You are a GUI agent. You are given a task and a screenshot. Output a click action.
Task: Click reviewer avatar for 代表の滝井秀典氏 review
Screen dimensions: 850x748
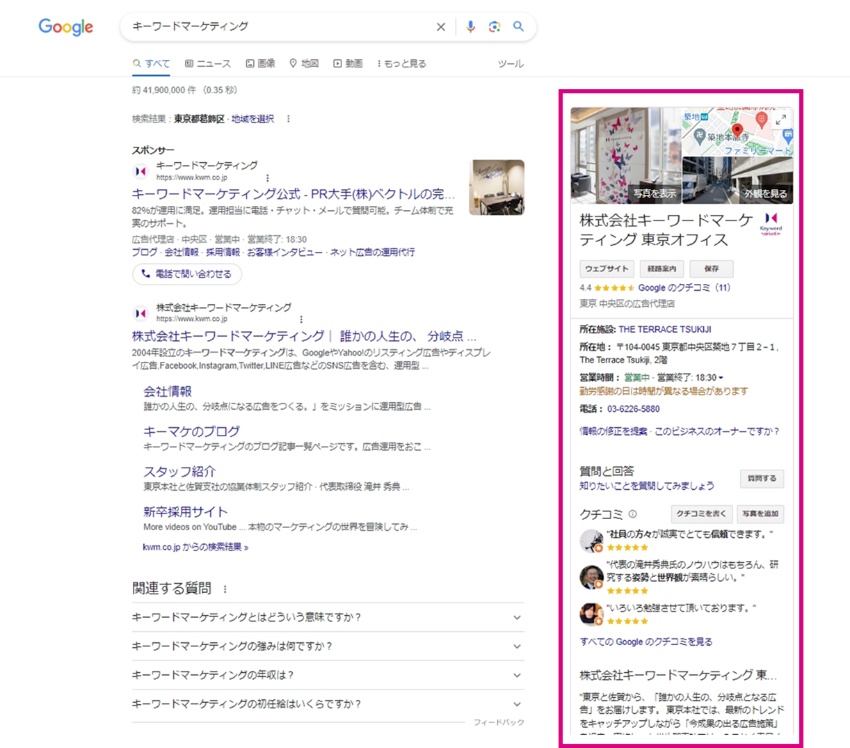[x=591, y=577]
